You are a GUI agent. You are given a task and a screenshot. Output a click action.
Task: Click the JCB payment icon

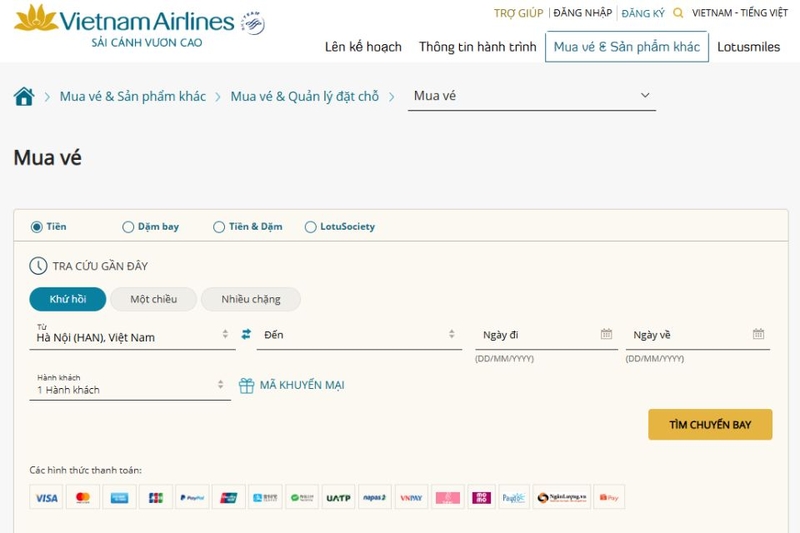click(x=156, y=497)
